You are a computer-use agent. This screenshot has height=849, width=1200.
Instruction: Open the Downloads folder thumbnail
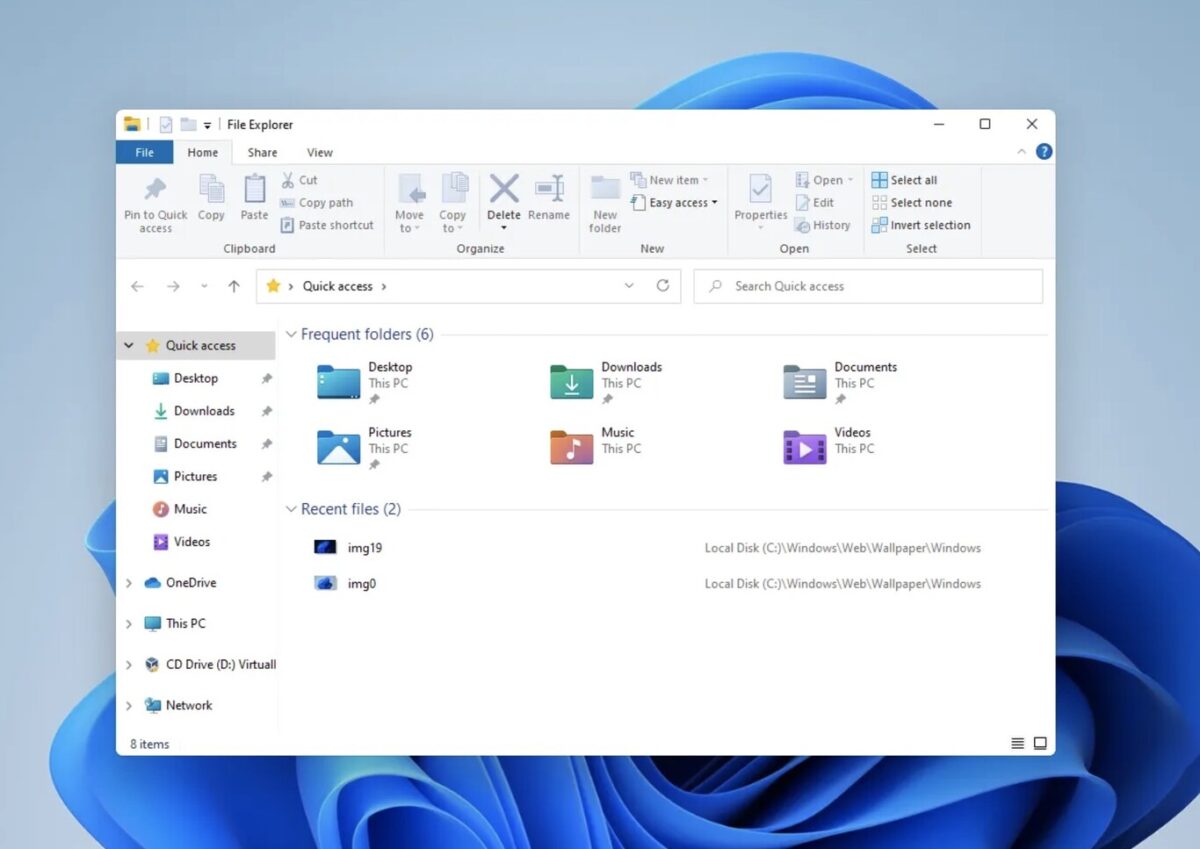click(570, 382)
